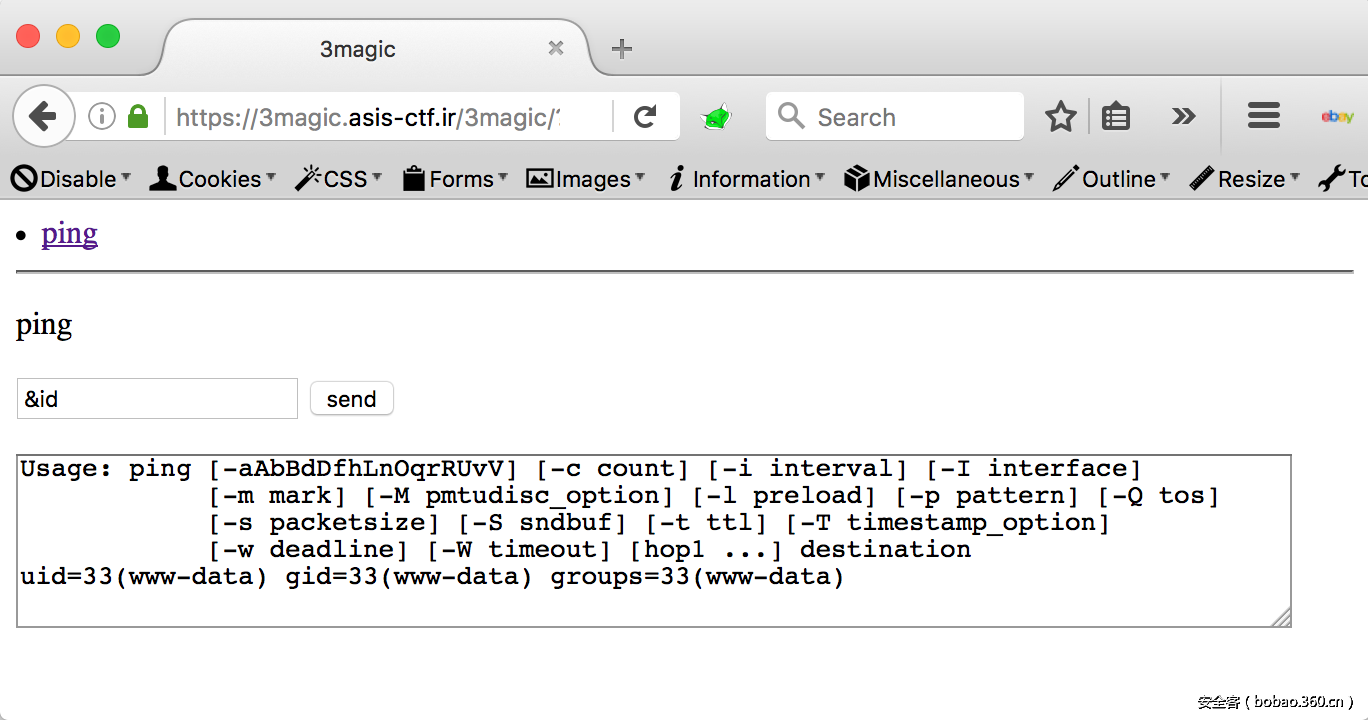The height and width of the screenshot is (720, 1368).
Task: Open the Images toolbar menu
Action: point(586,179)
